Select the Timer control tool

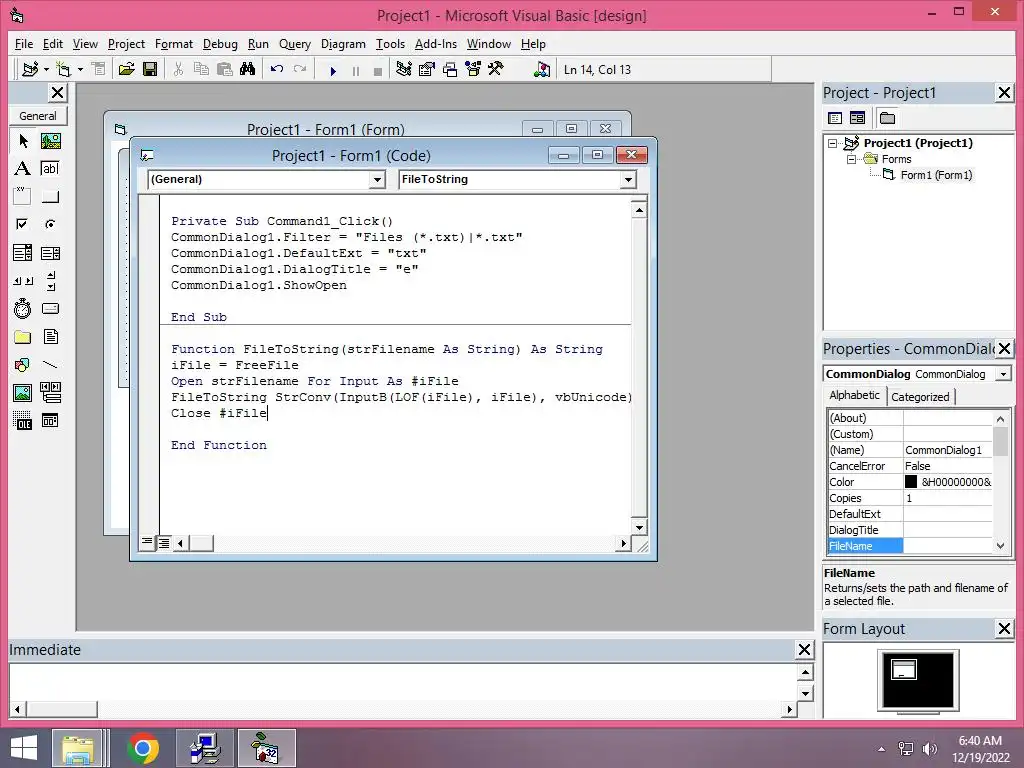click(x=23, y=308)
